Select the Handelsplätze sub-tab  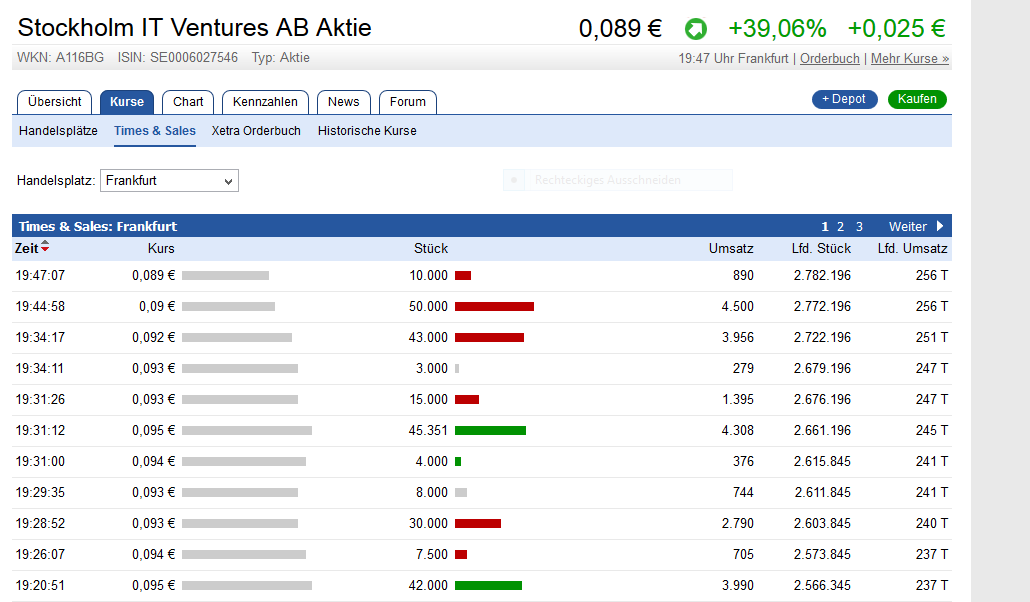tap(58, 131)
